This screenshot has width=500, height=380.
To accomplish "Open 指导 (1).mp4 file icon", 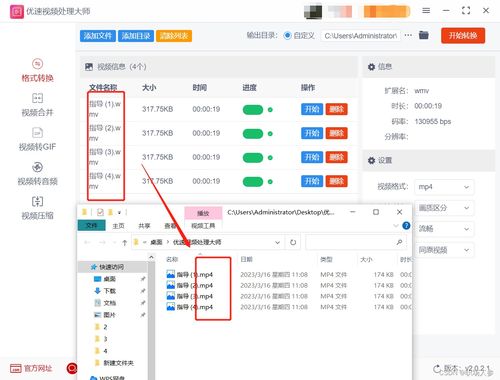I will click(x=171, y=274).
